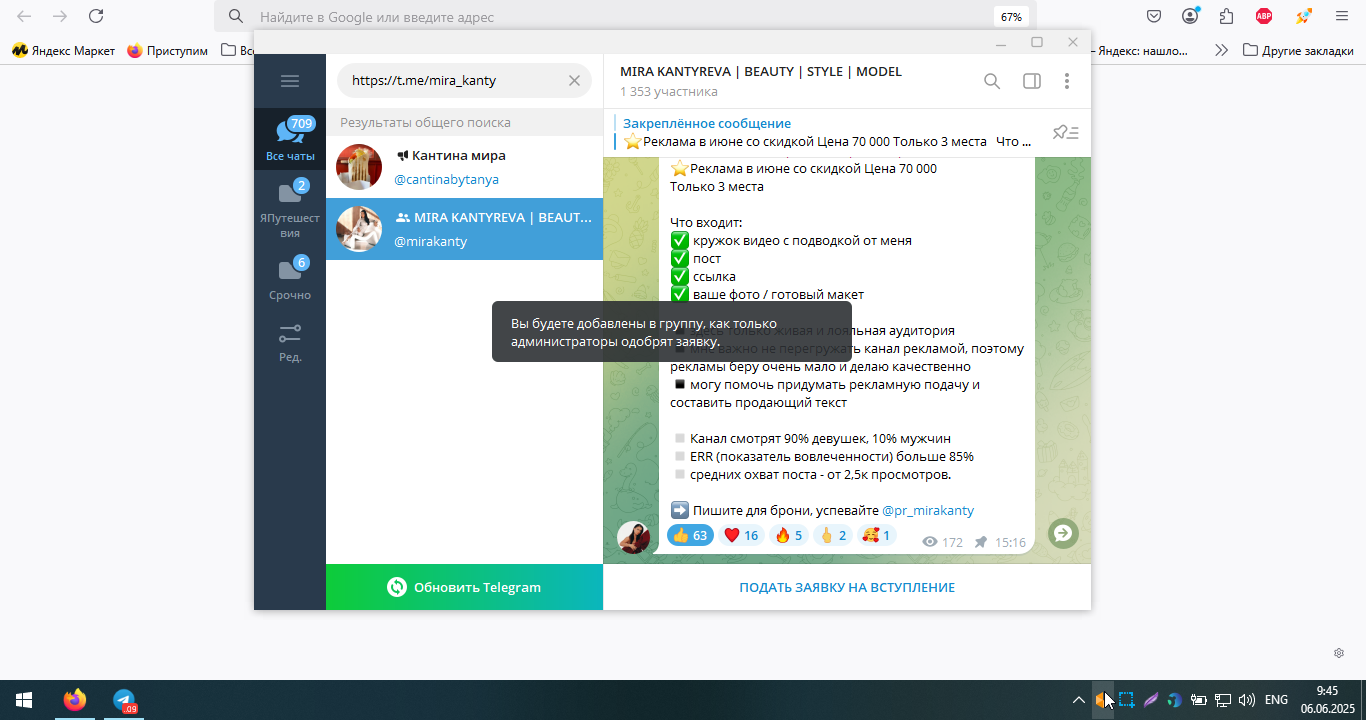Open the Adblock Plus extension icon
The width and height of the screenshot is (1366, 720).
(1264, 16)
